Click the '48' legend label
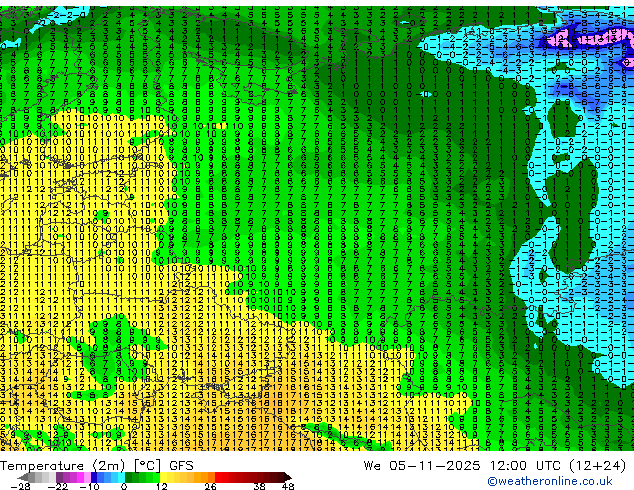The width and height of the screenshot is (634, 490). click(x=288, y=486)
